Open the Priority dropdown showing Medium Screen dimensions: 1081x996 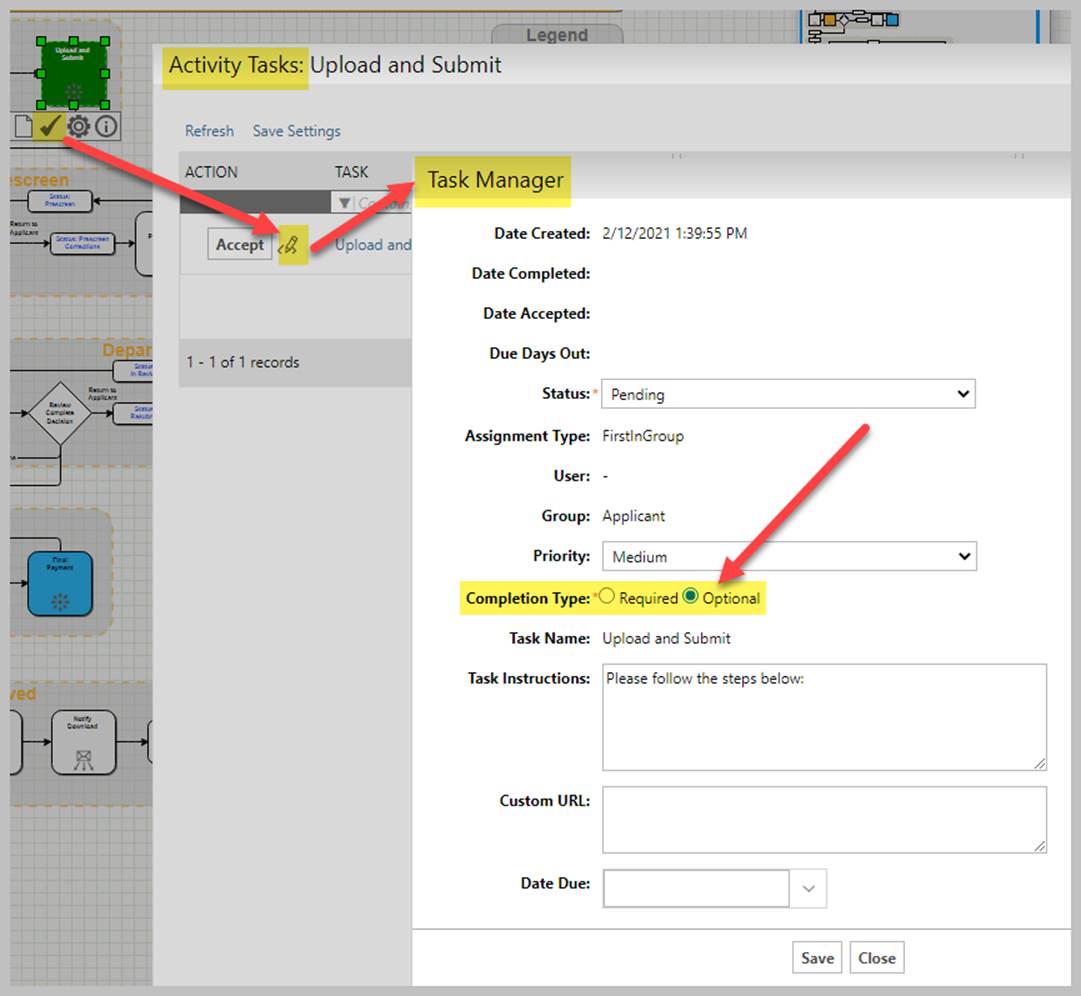coord(788,556)
